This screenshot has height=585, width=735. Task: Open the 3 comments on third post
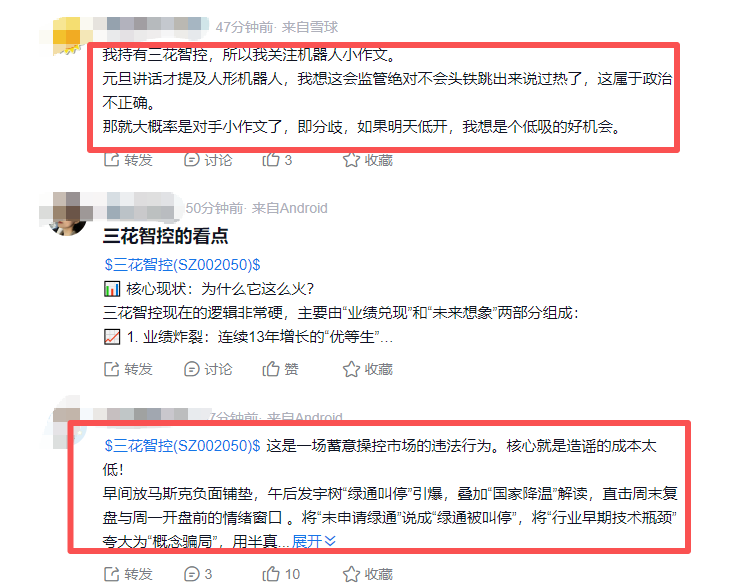(198, 574)
